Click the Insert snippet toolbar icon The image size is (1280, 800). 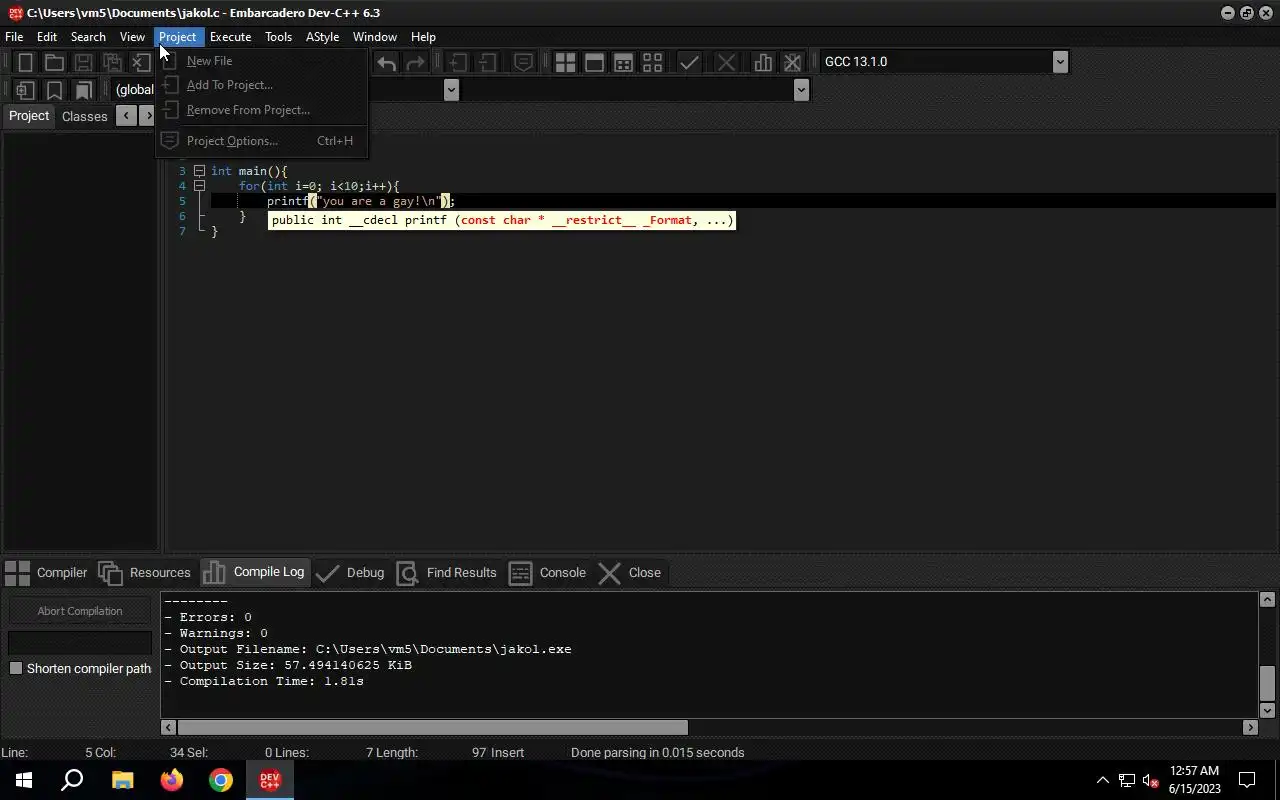[25, 90]
